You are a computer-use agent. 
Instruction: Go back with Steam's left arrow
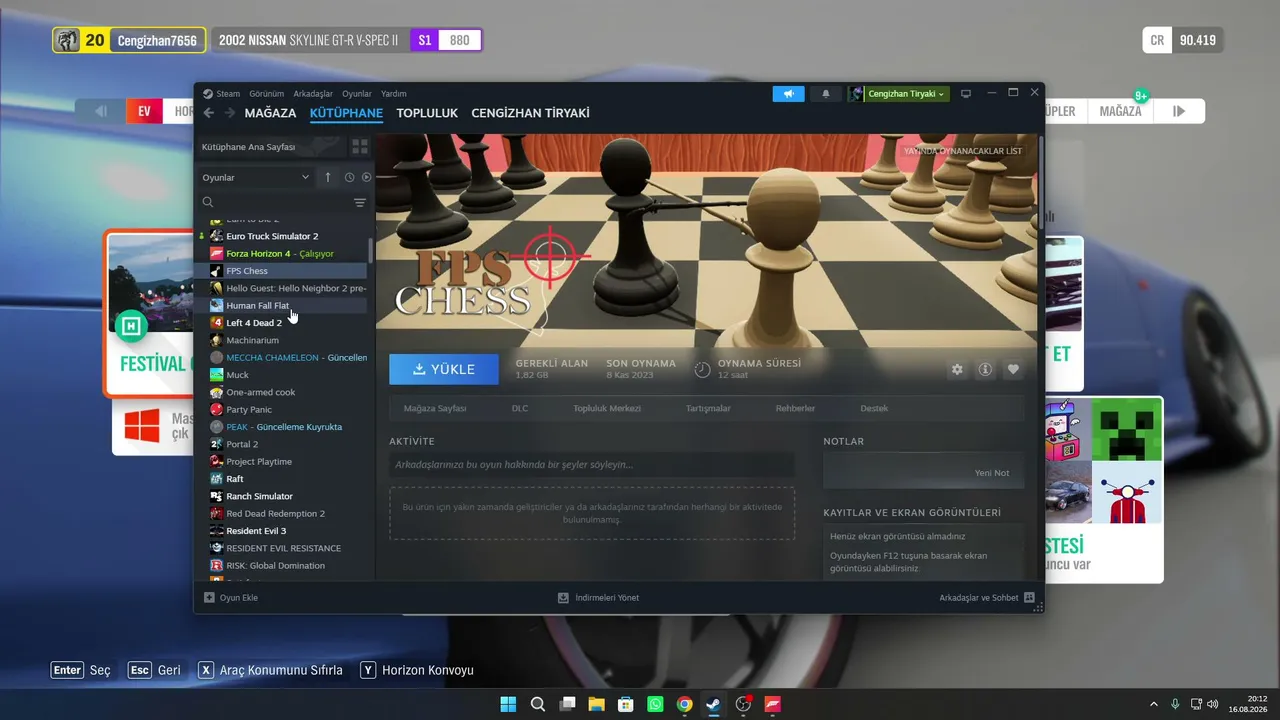click(209, 113)
